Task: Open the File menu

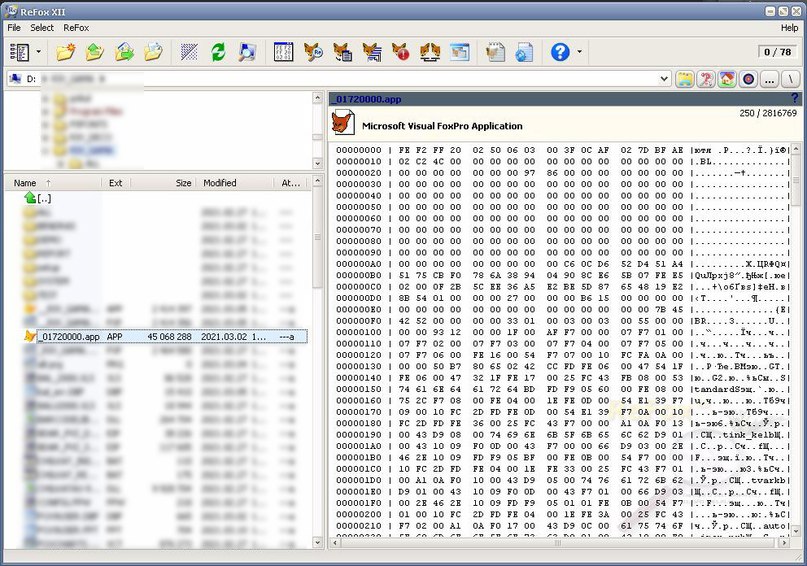Action: click(x=14, y=28)
